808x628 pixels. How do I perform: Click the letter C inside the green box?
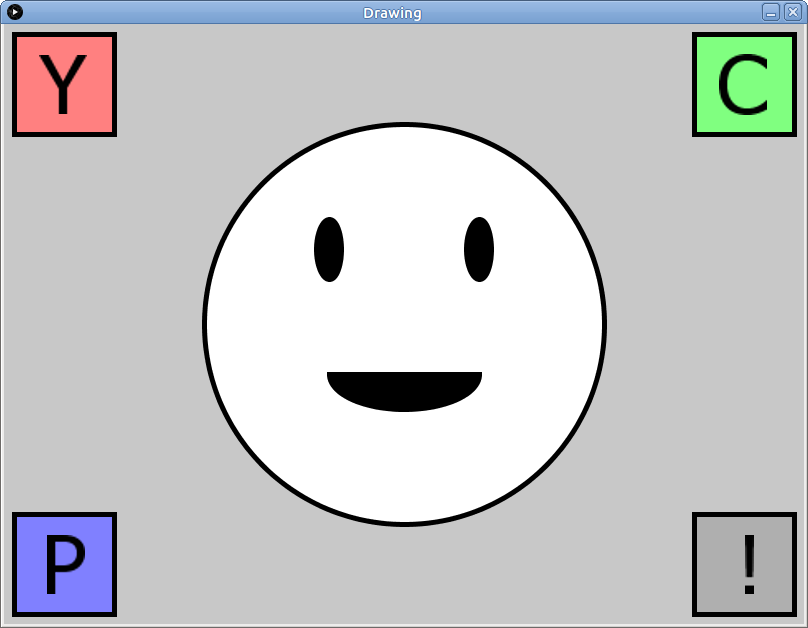(x=742, y=84)
